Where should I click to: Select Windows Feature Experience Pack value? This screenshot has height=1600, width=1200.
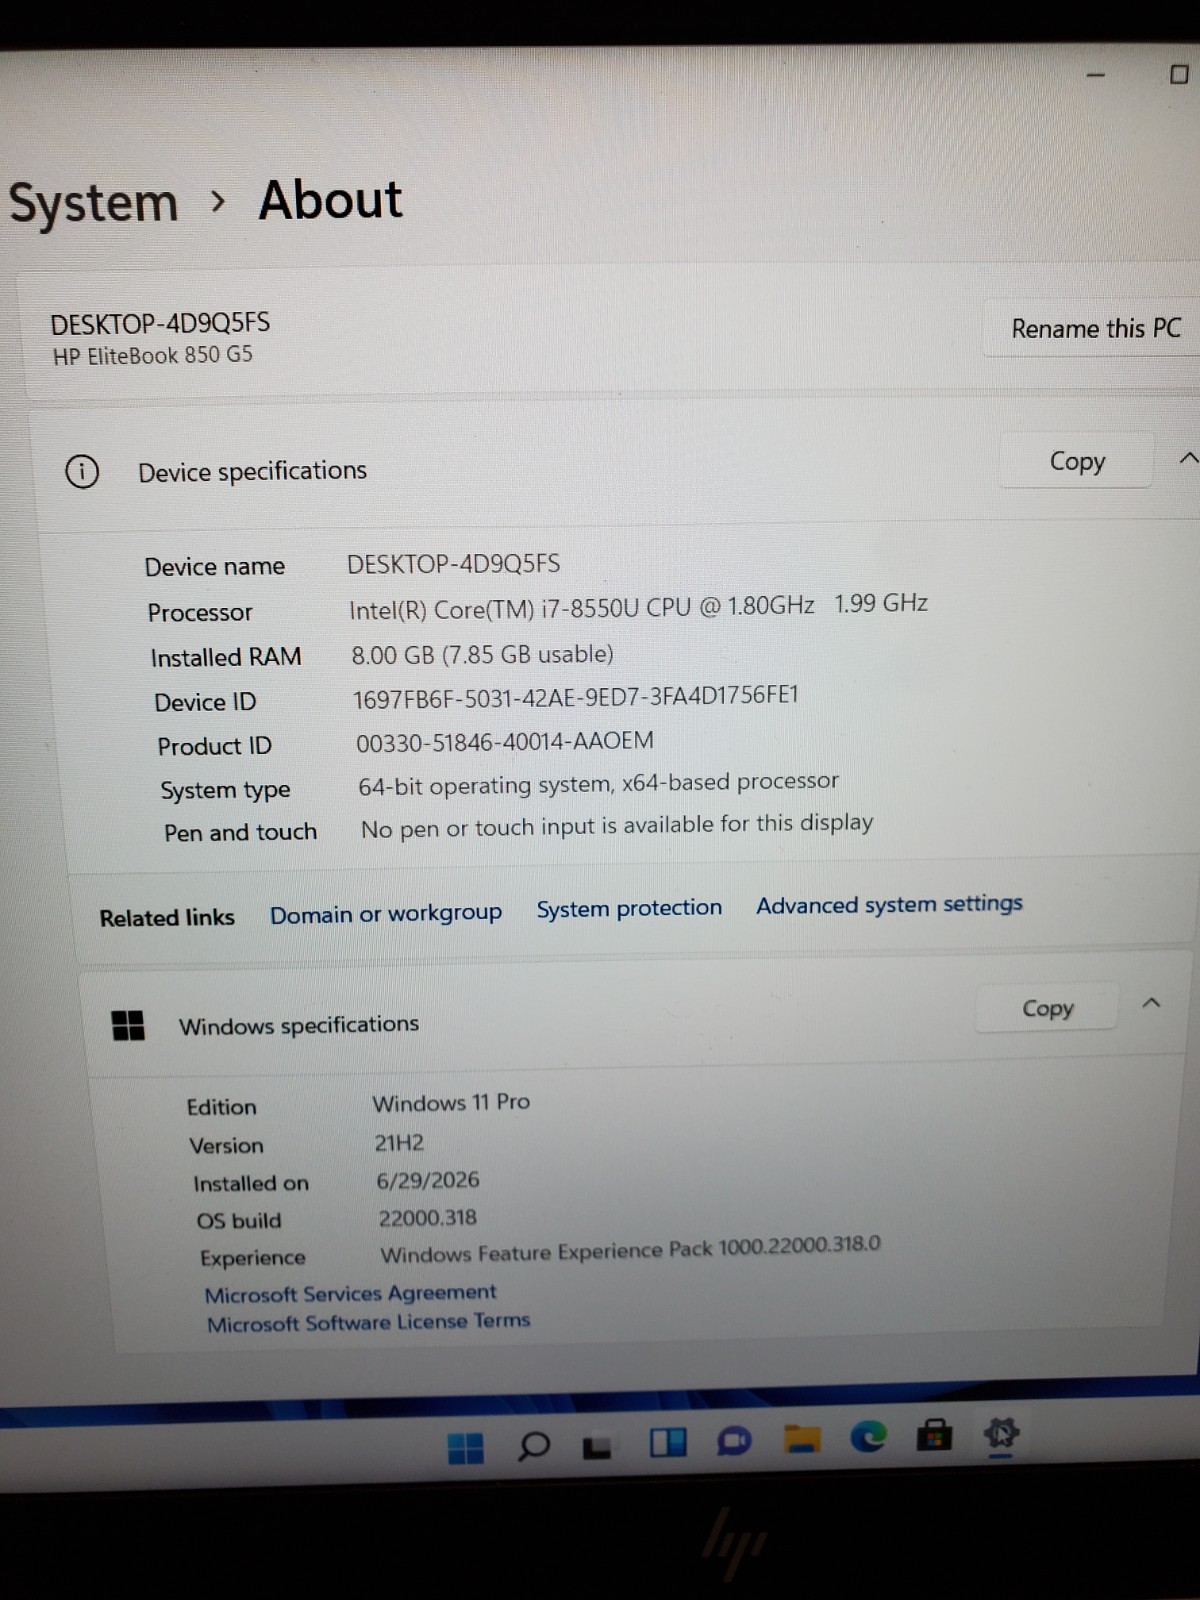(630, 1249)
